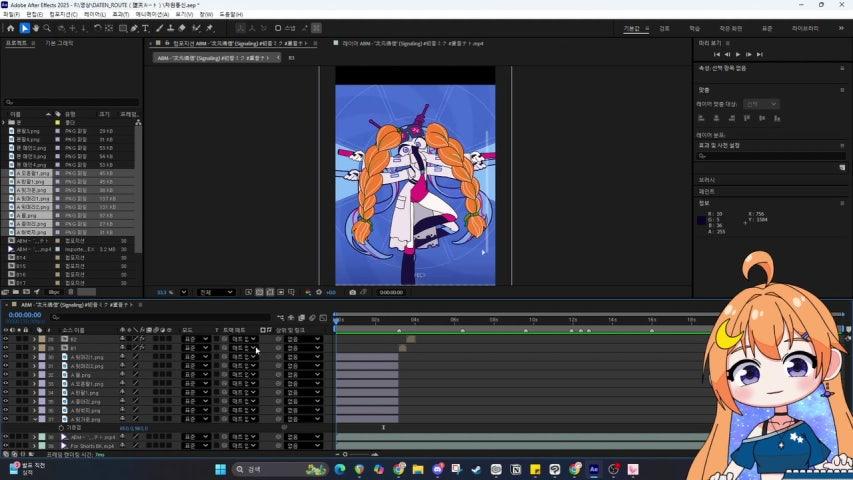The height and width of the screenshot is (480, 853).
Task: Select the Type (T) tool
Action: 146,28
